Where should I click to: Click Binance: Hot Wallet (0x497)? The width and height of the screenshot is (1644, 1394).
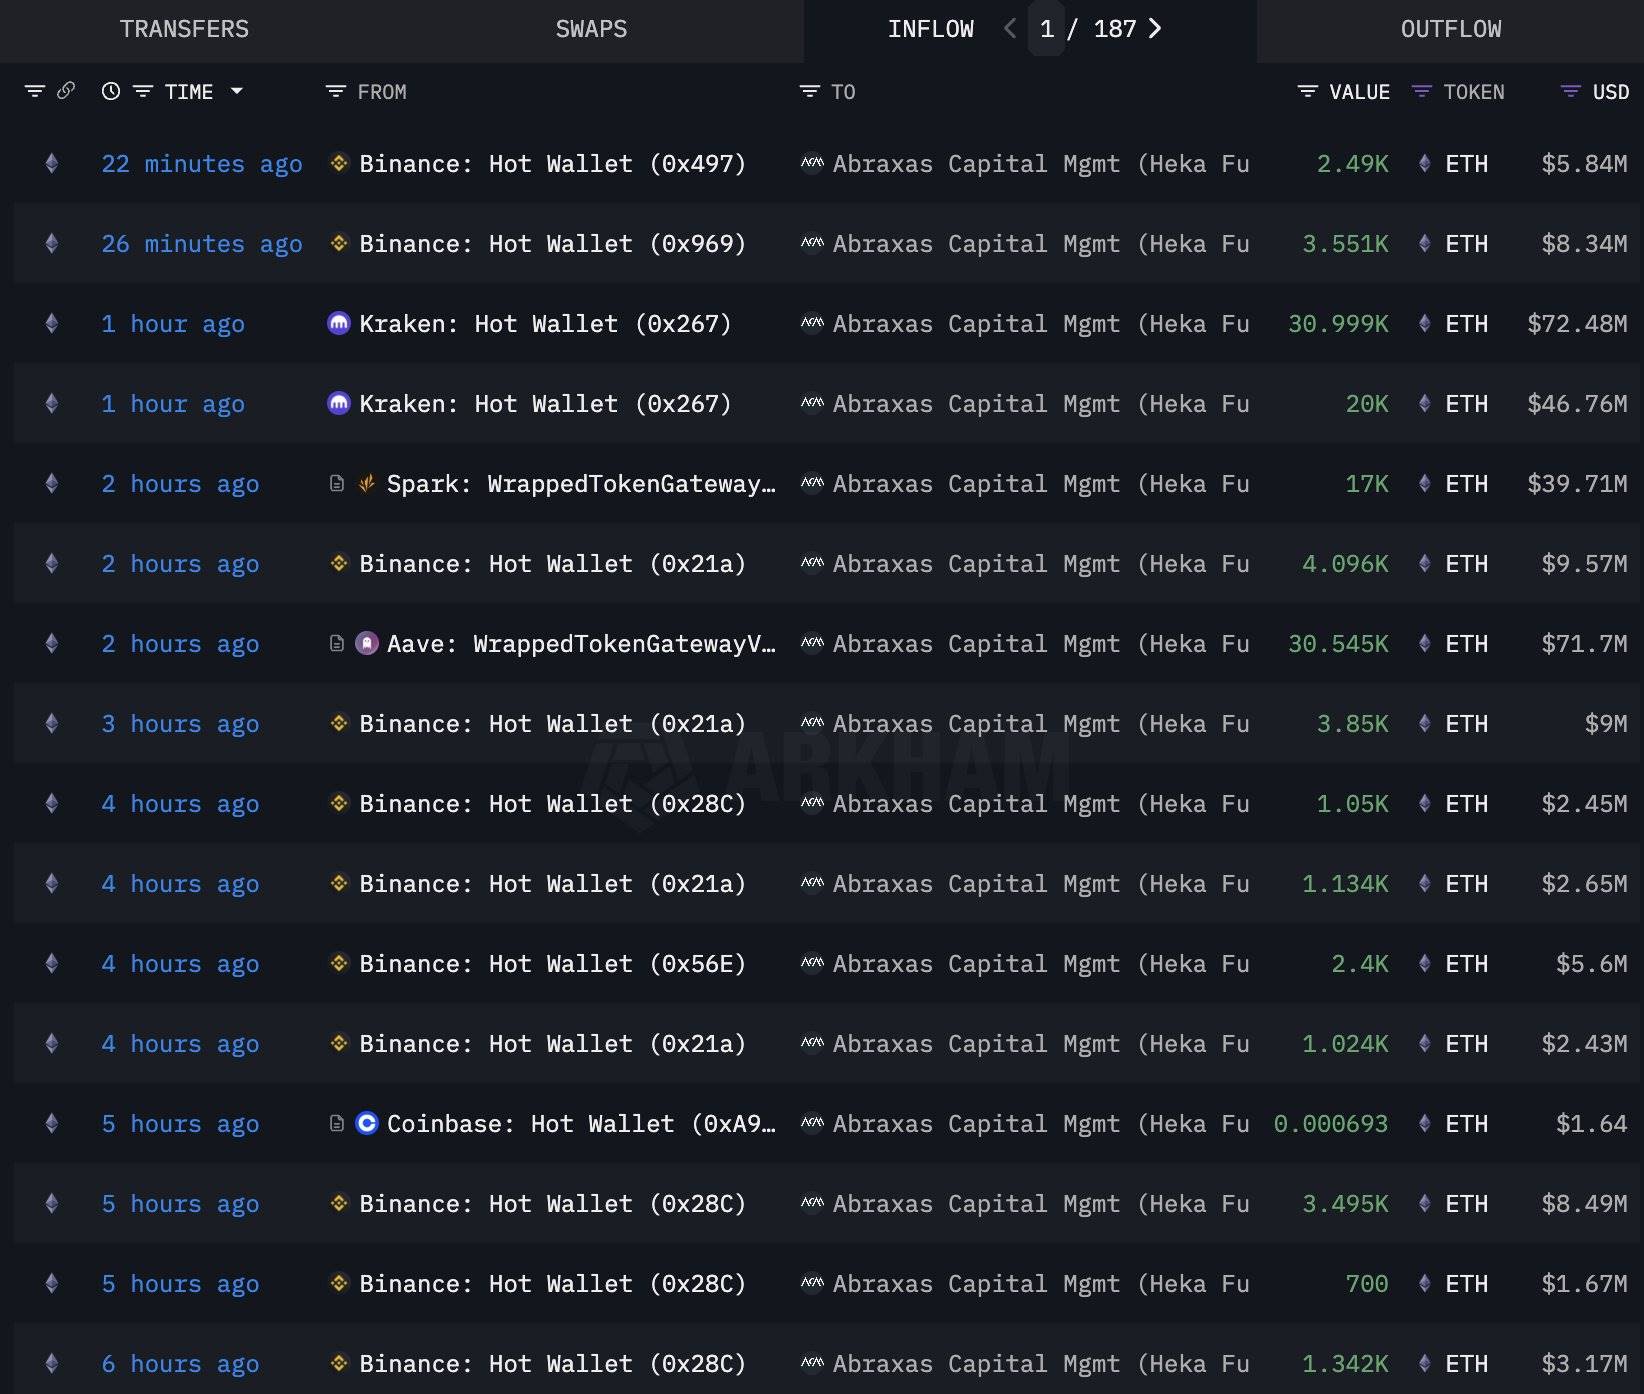(552, 164)
